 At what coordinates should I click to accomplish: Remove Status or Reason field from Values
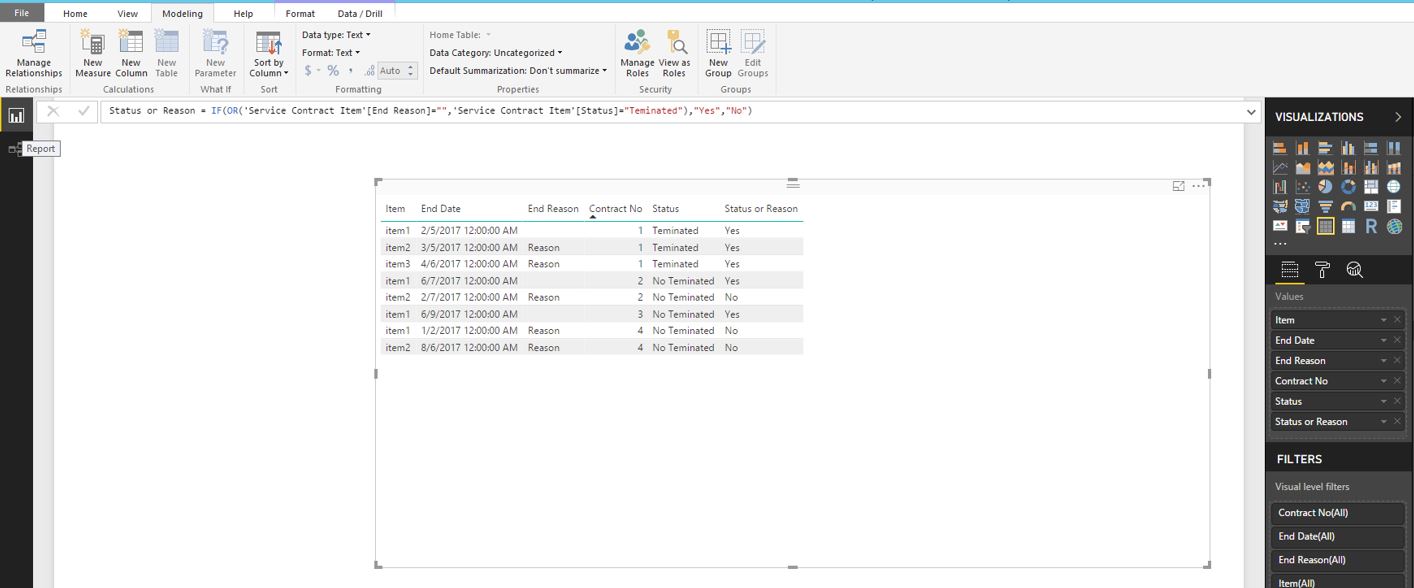coord(1398,421)
